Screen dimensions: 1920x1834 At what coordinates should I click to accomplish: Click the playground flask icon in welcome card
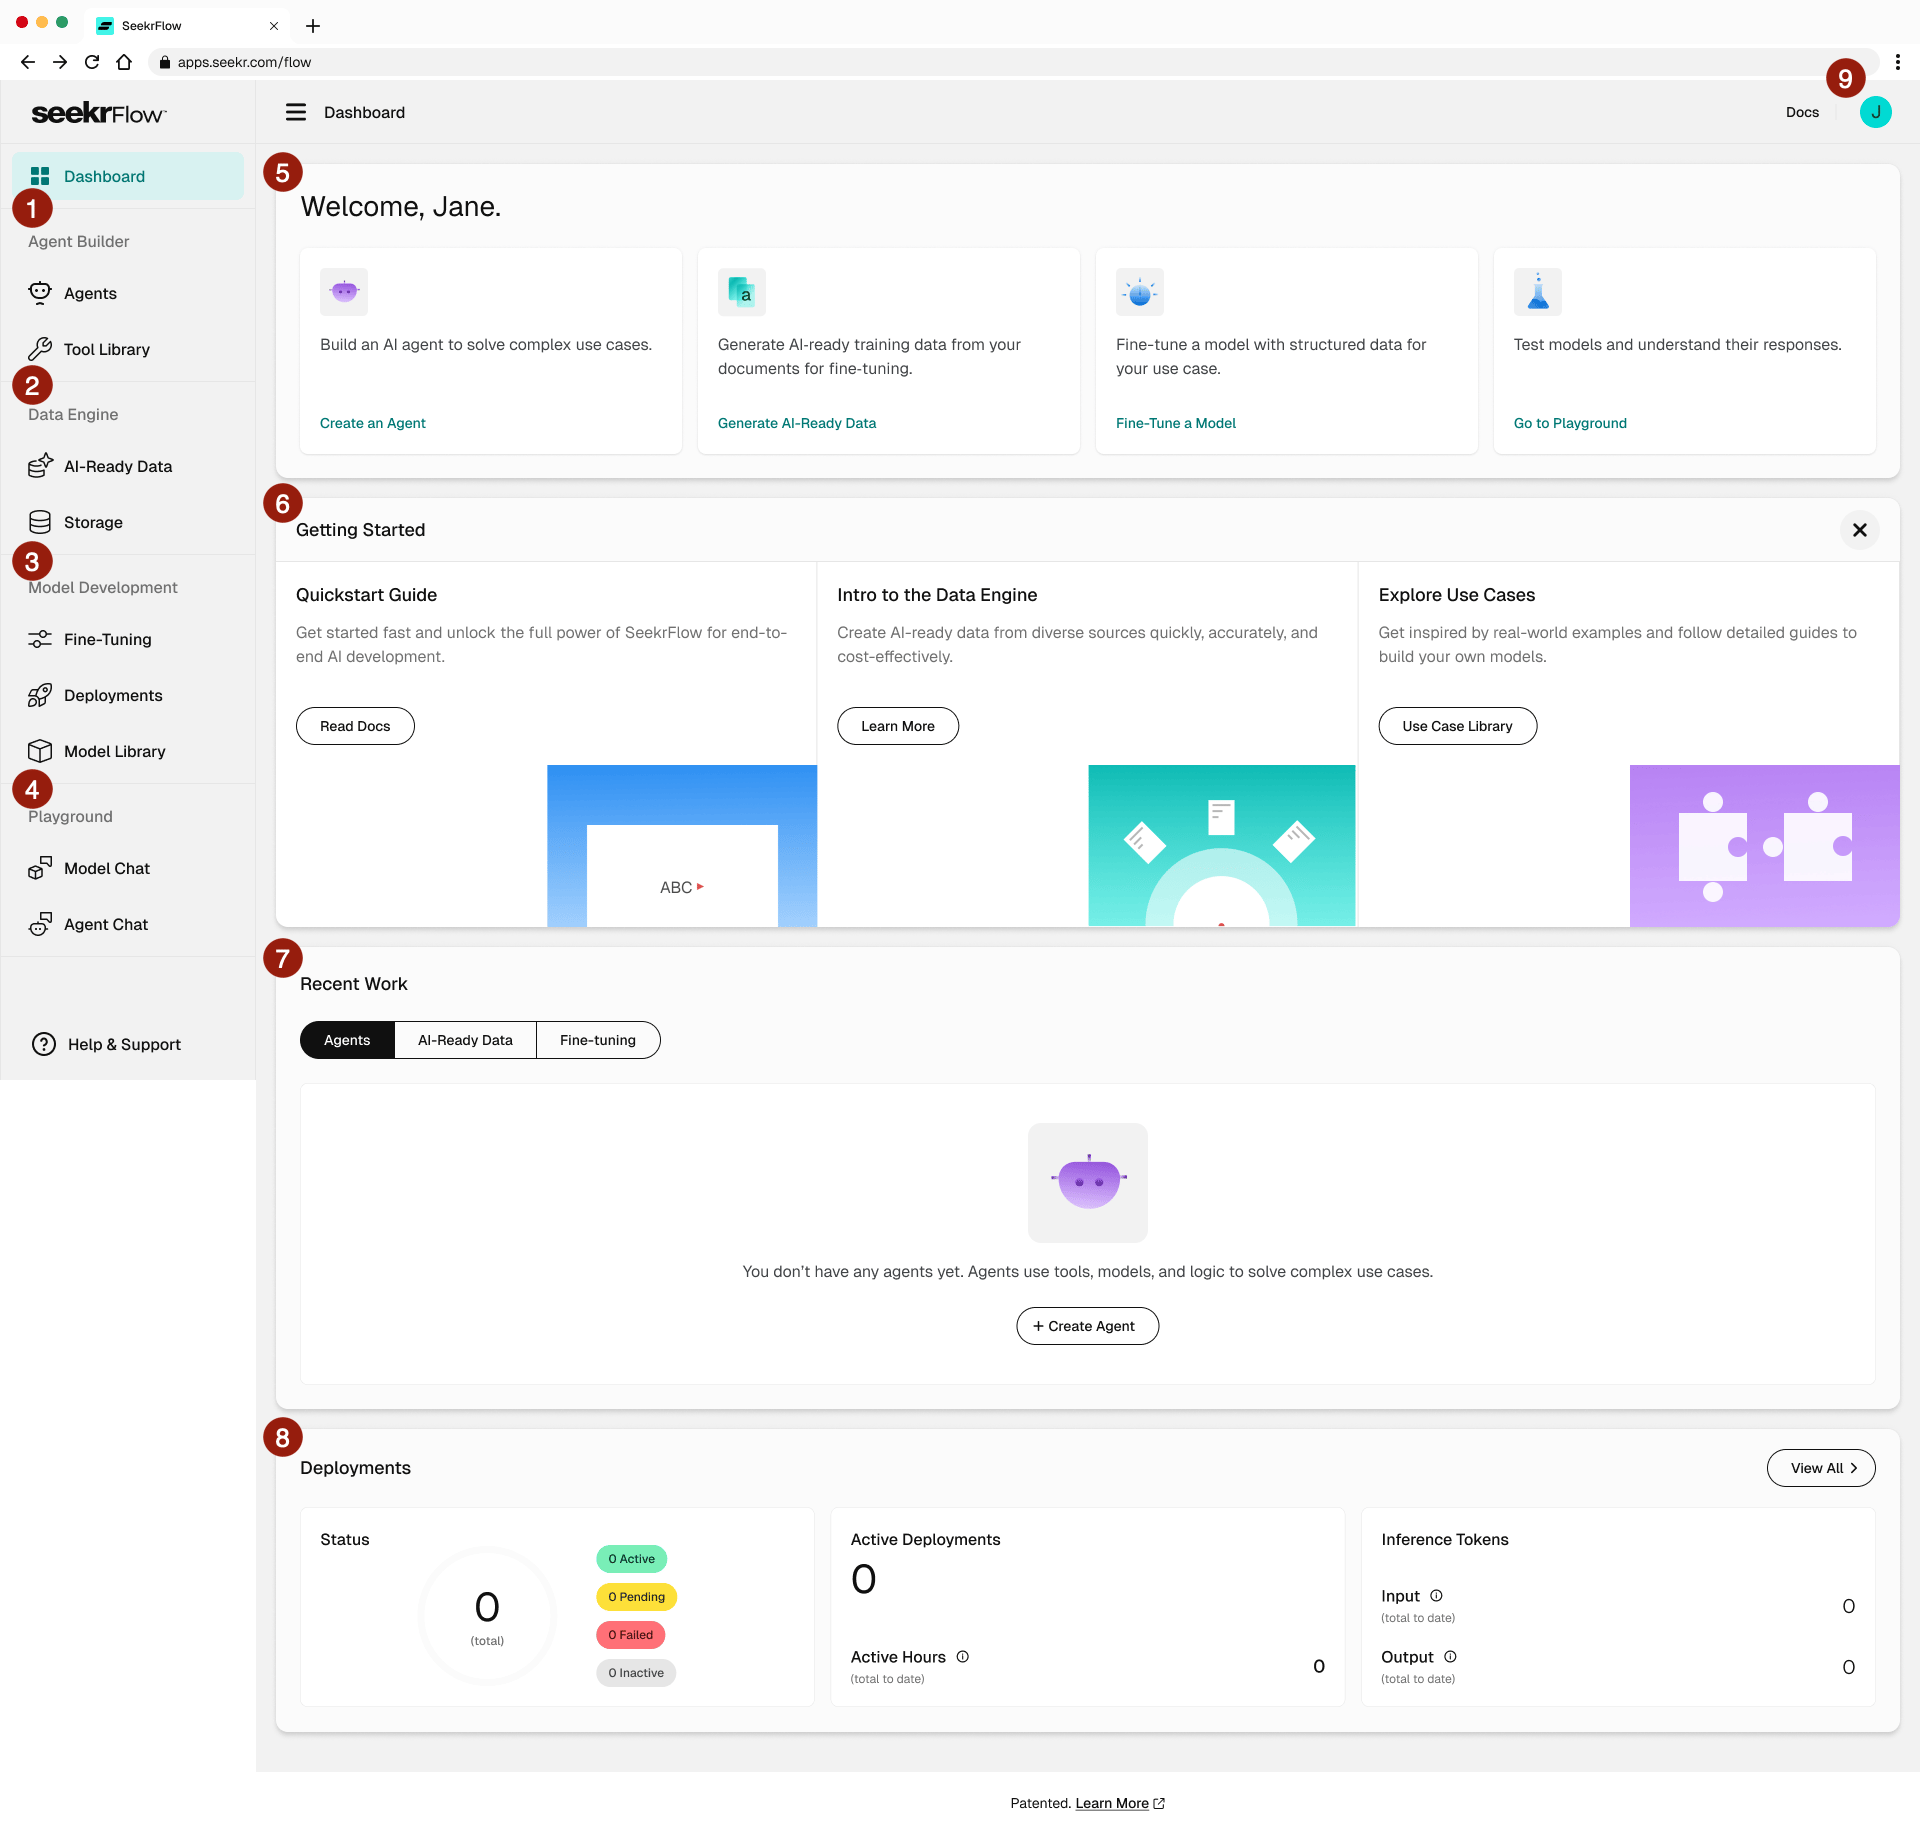click(x=1538, y=292)
